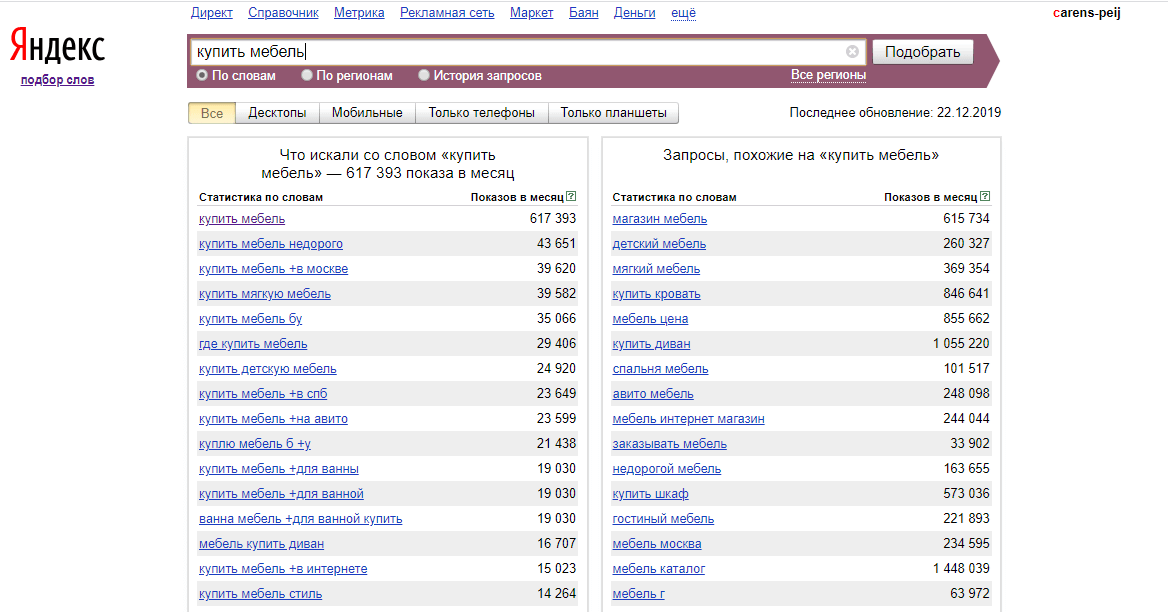The height and width of the screenshot is (612, 1168).
Task: Open 'Баян' in top navigation
Action: [583, 13]
